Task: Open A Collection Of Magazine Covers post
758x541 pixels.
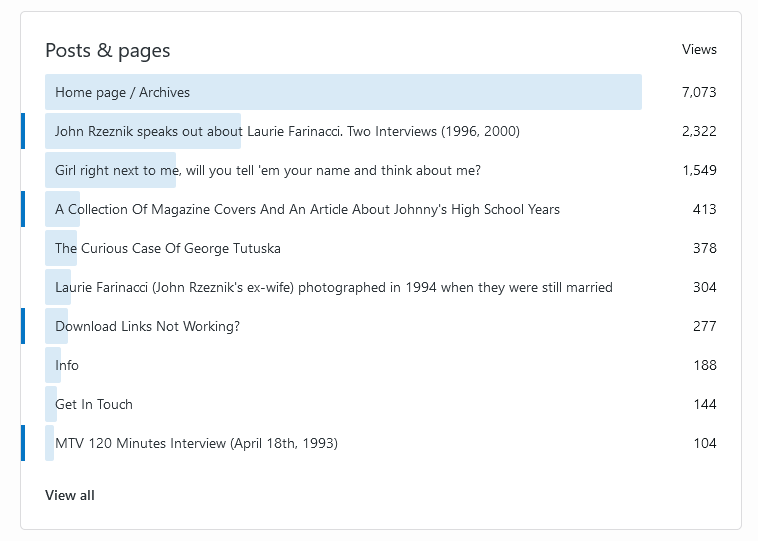Action: (307, 209)
